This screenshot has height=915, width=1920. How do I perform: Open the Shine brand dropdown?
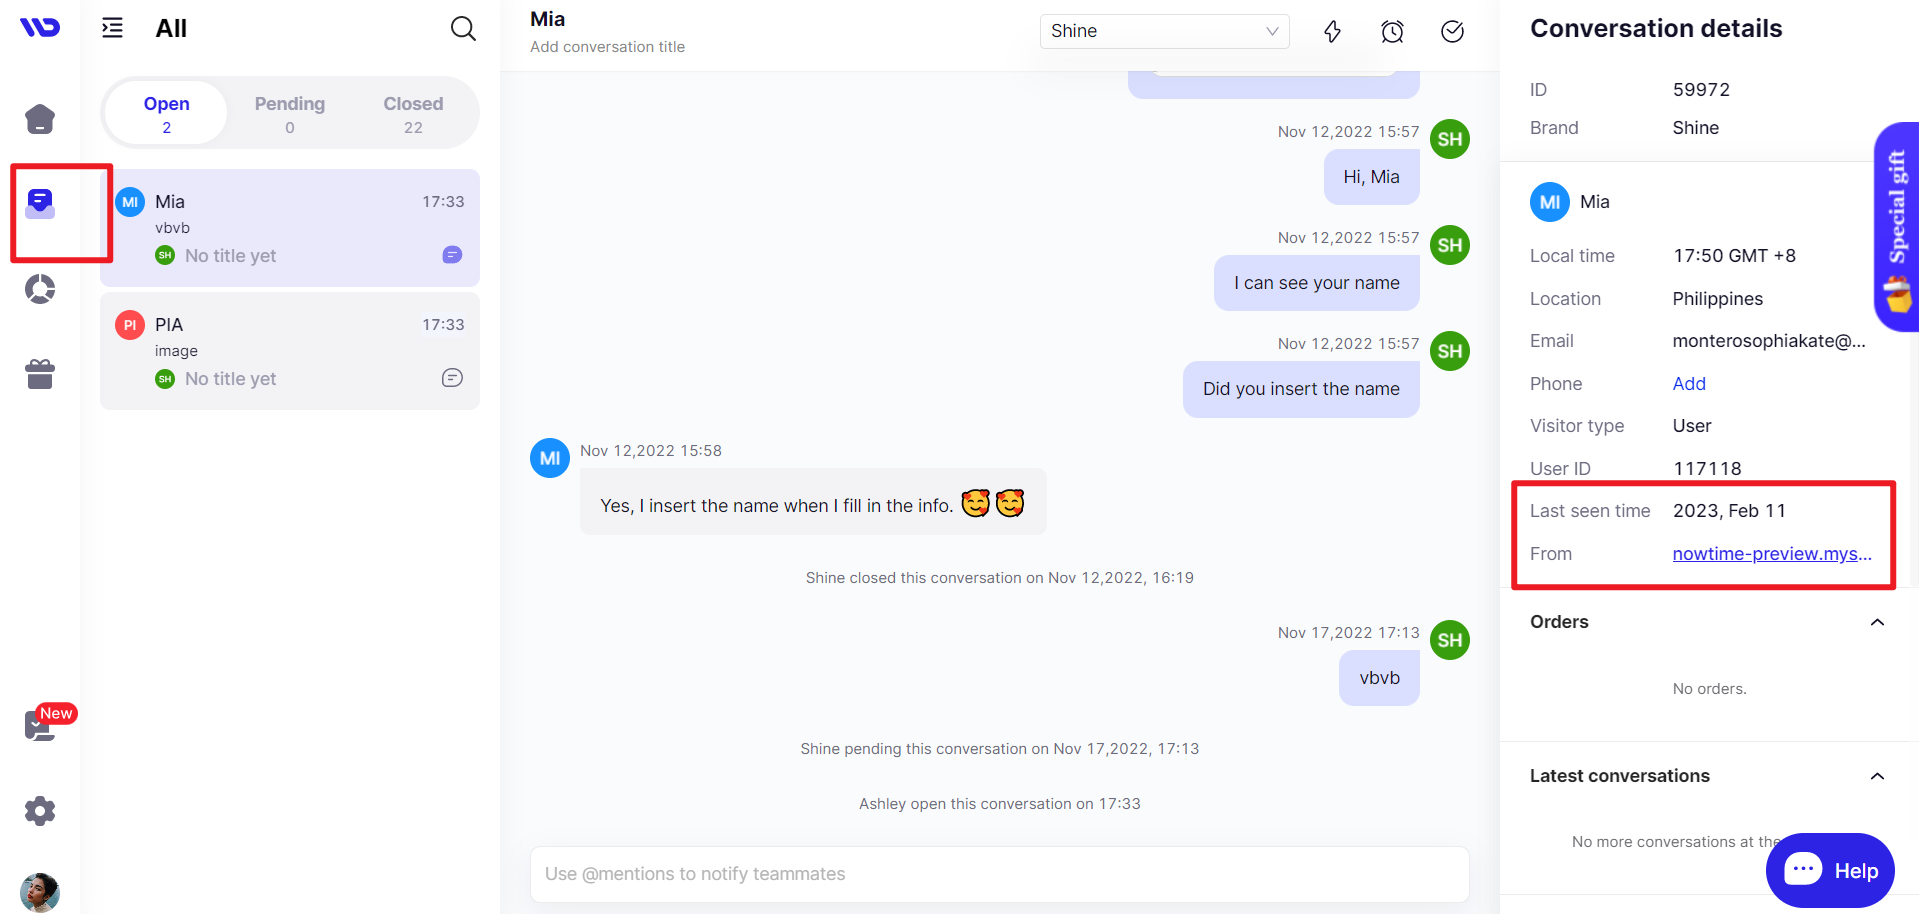coord(1164,31)
